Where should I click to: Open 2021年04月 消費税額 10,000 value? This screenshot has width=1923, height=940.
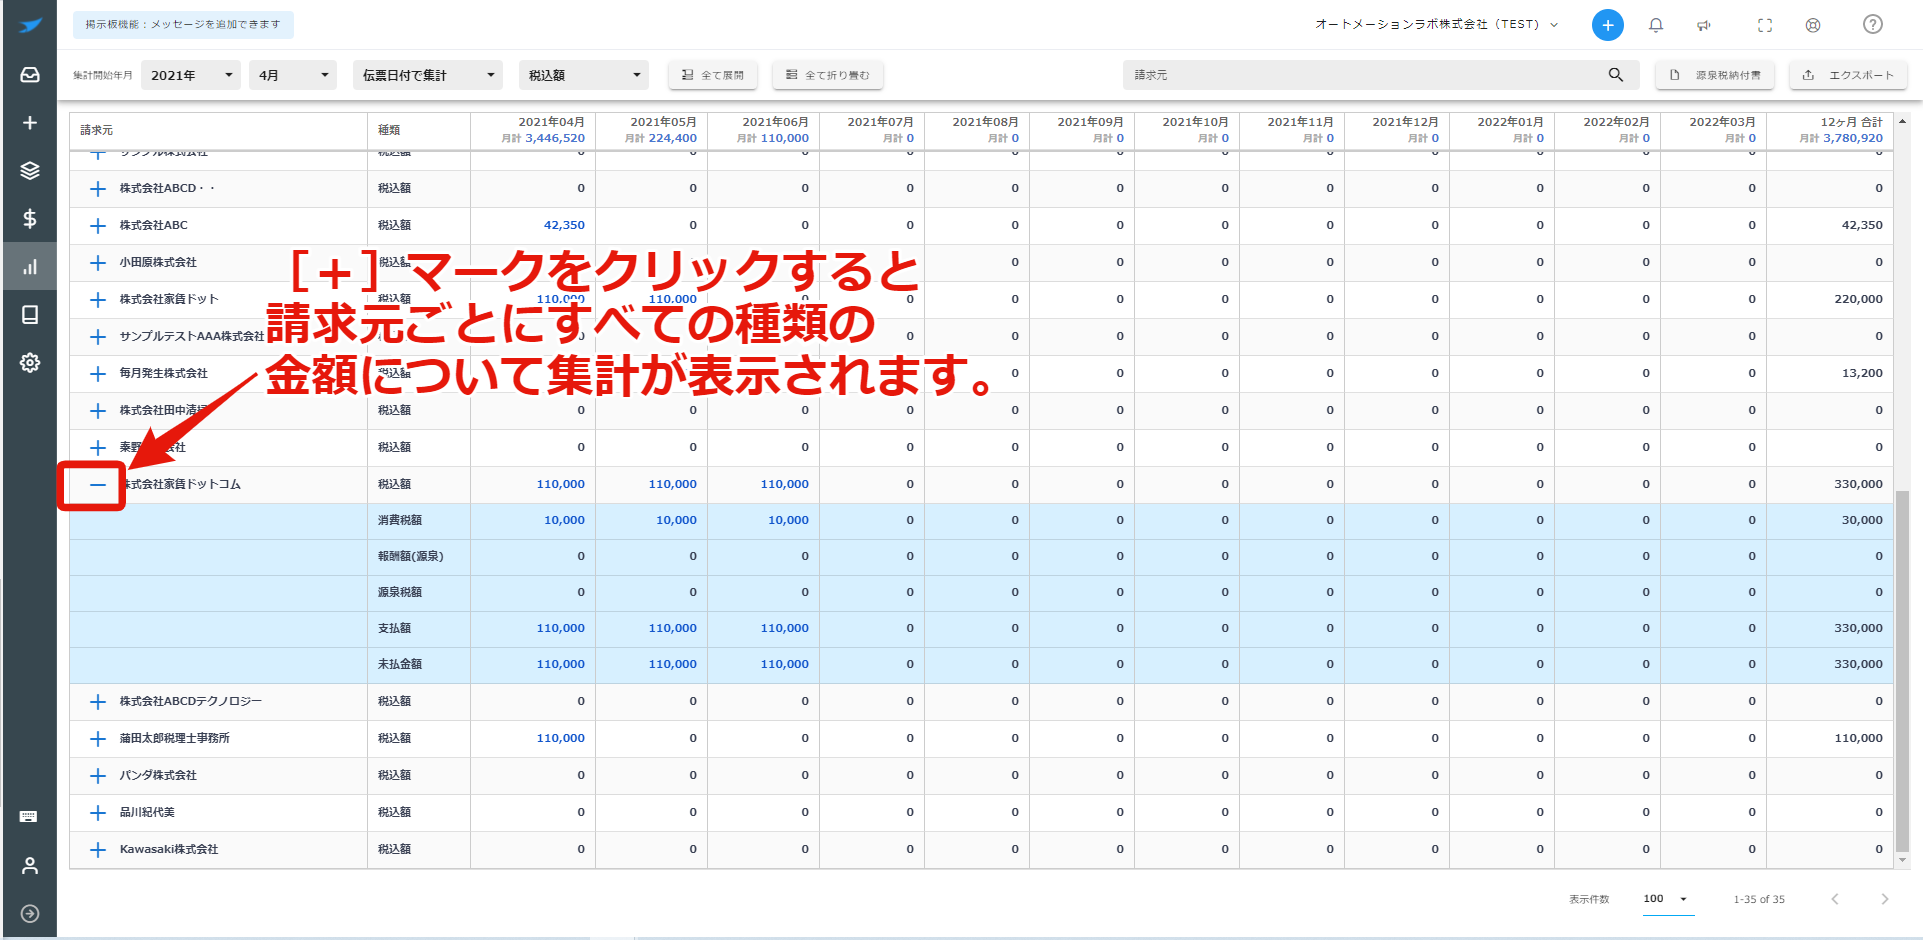[x=564, y=521]
